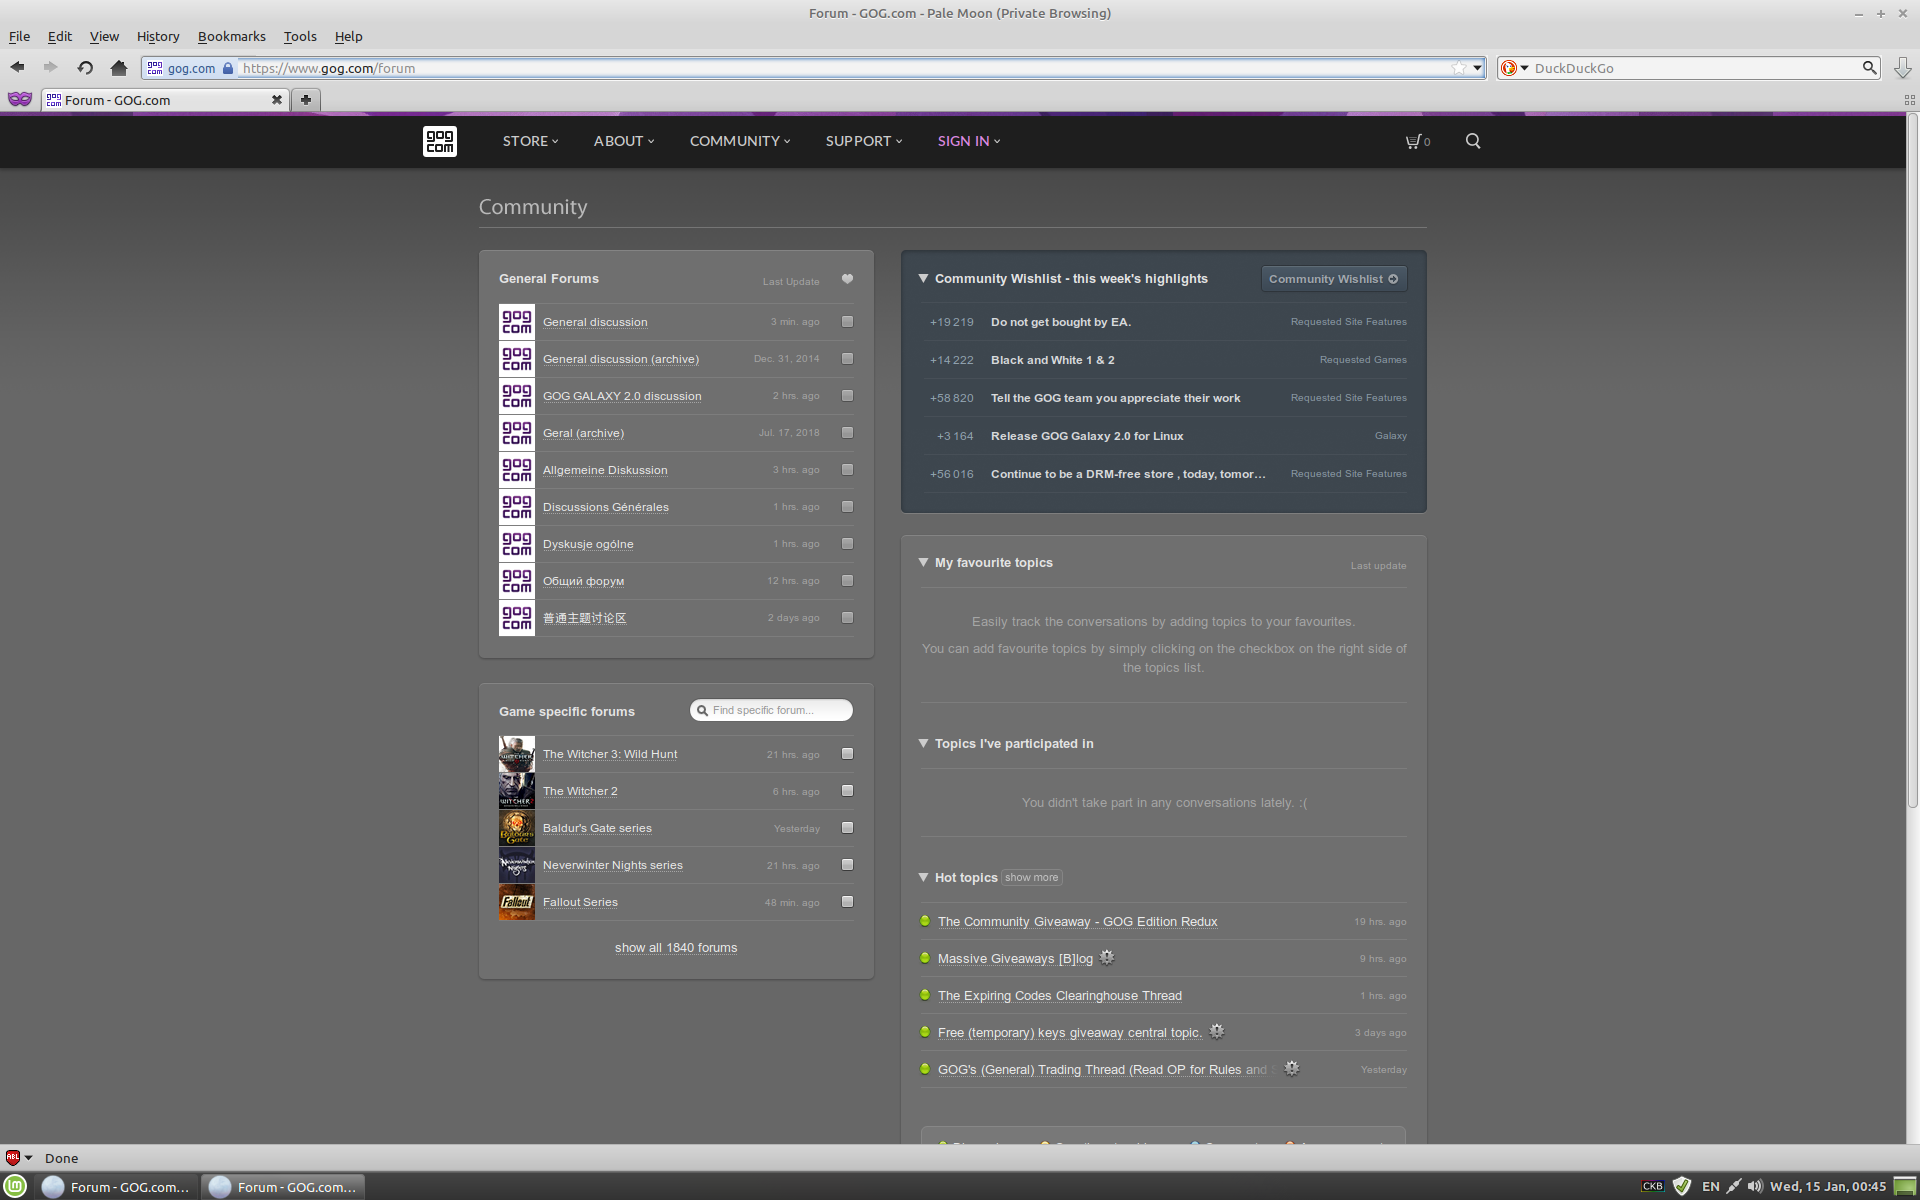Screen dimensions: 1920x1200
Task: Click show all 1840 forums link
Action: (x=676, y=948)
